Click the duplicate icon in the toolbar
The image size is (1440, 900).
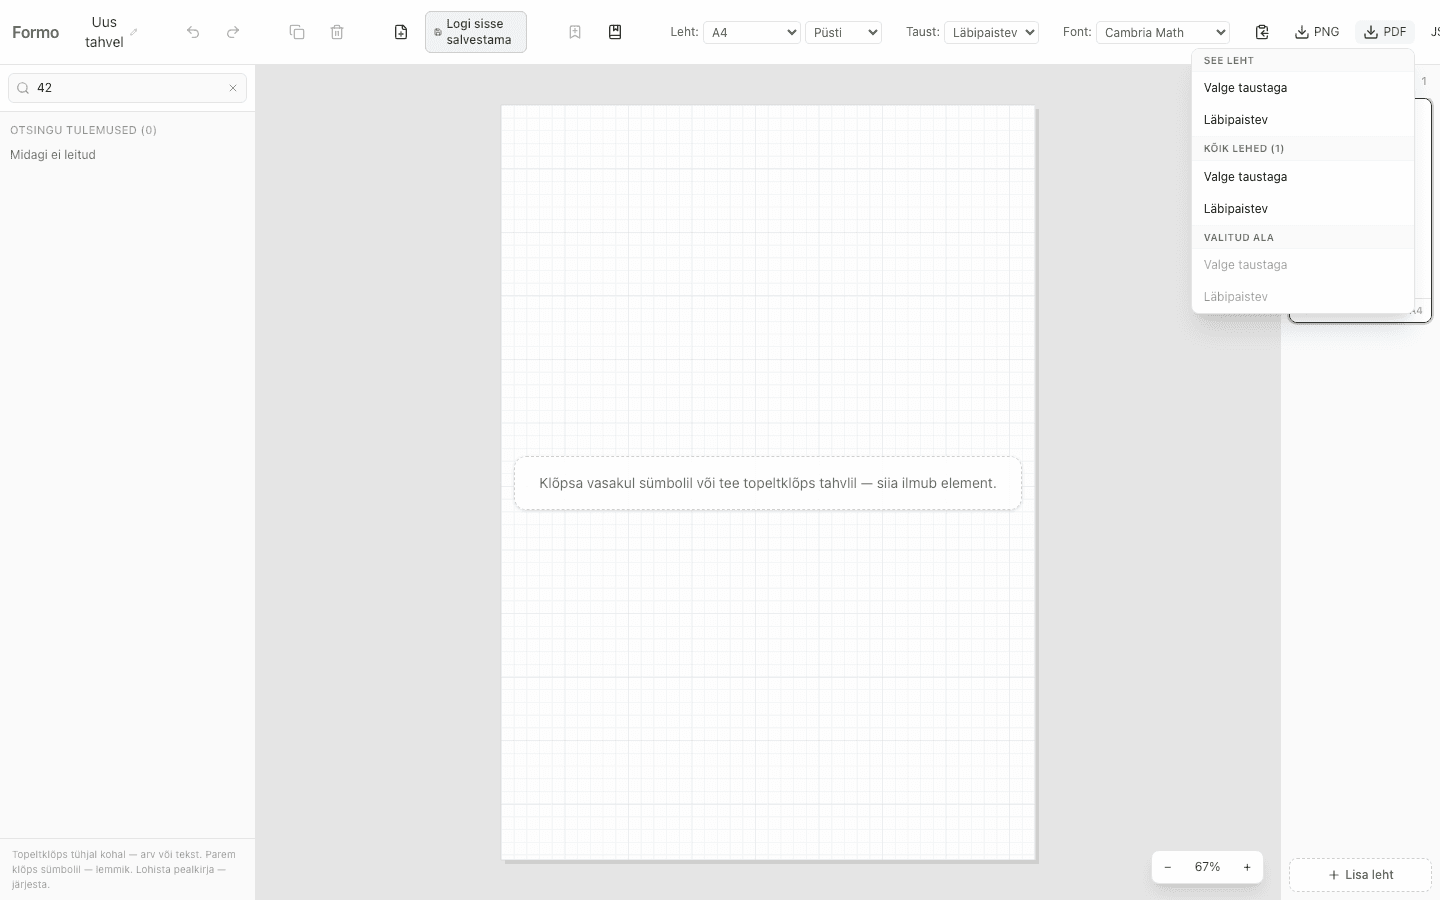[297, 32]
